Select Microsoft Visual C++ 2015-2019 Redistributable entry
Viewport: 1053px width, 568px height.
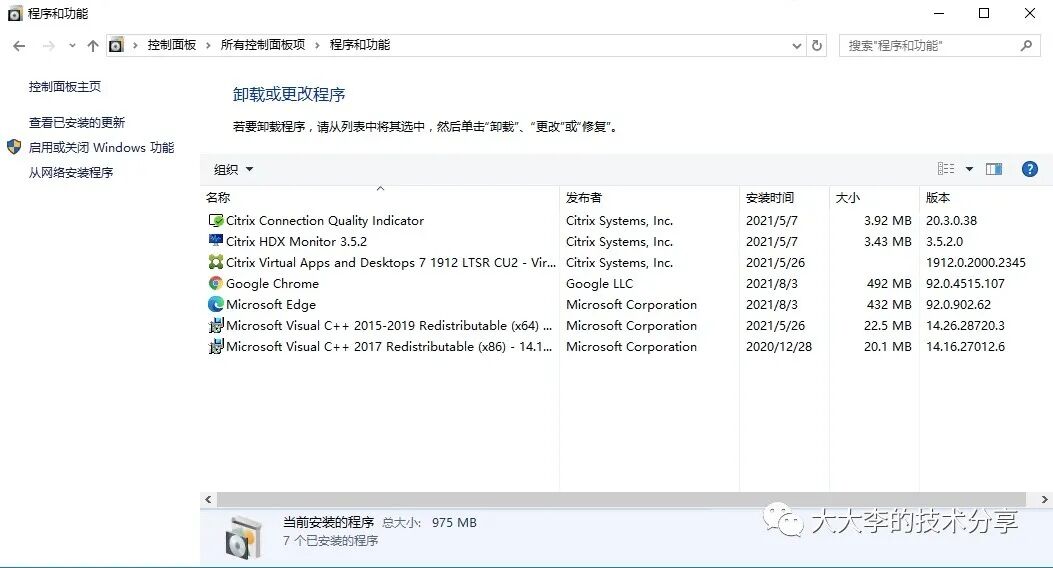point(389,326)
